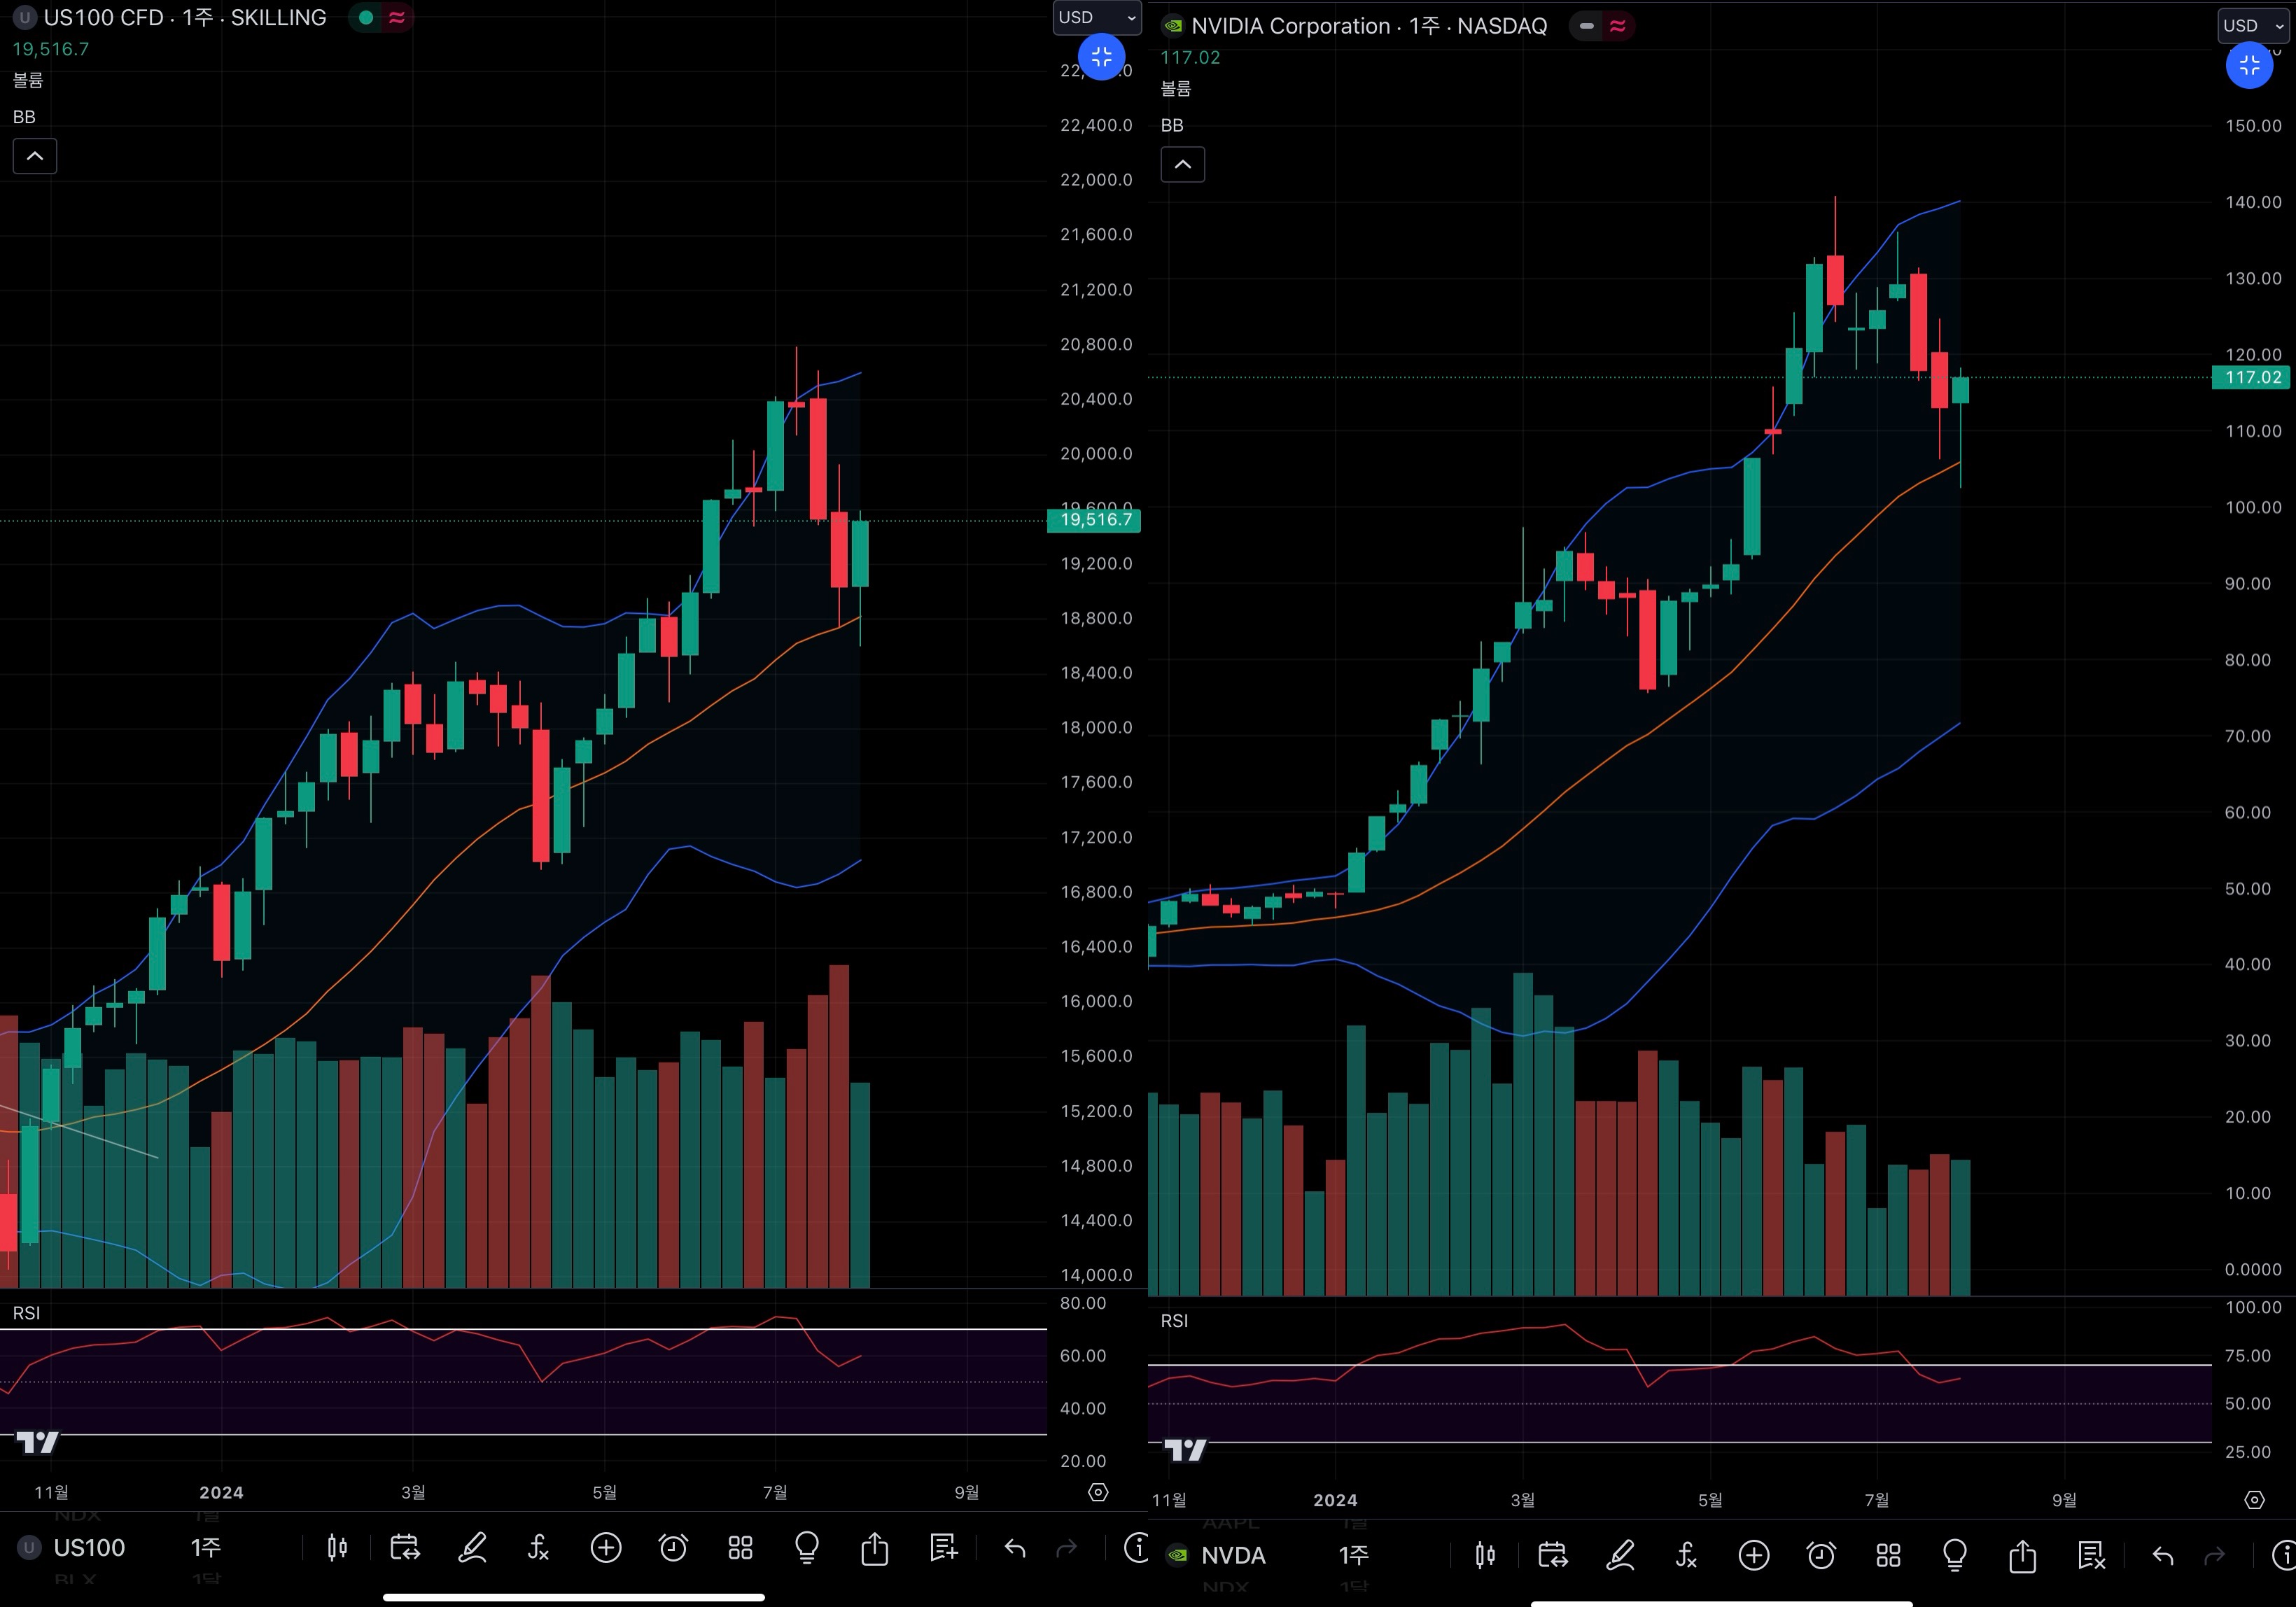Collapse indicator legend on US100 chart
Image resolution: width=2296 pixels, height=1607 pixels.
35,156
